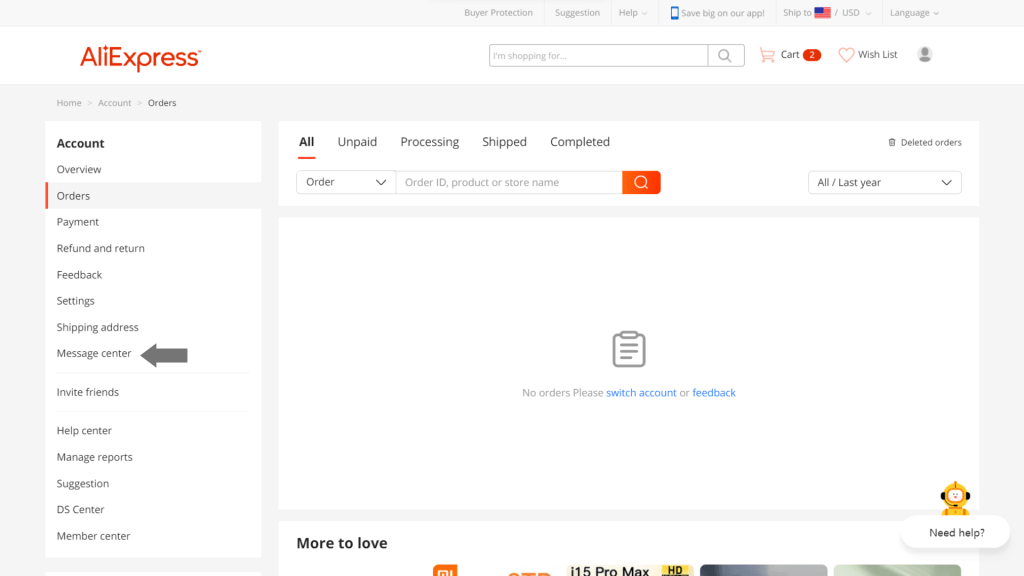Click the AliExpress logo
This screenshot has height=576, width=1024.
(140, 57)
